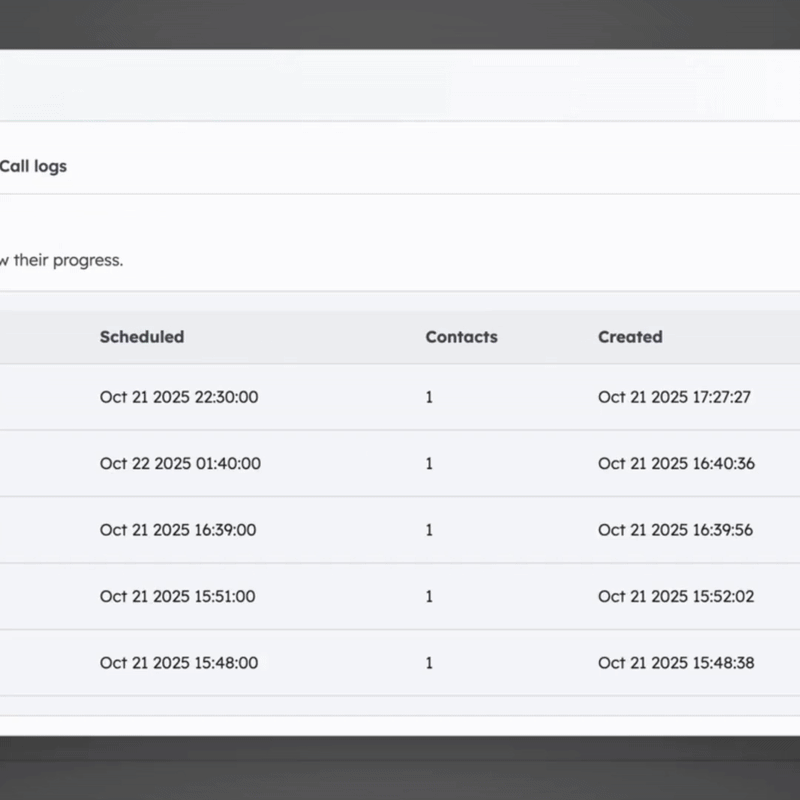Select scheduled time Oct 21 2025 22:30:00
The width and height of the screenshot is (800, 800).
pyautogui.click(x=179, y=397)
